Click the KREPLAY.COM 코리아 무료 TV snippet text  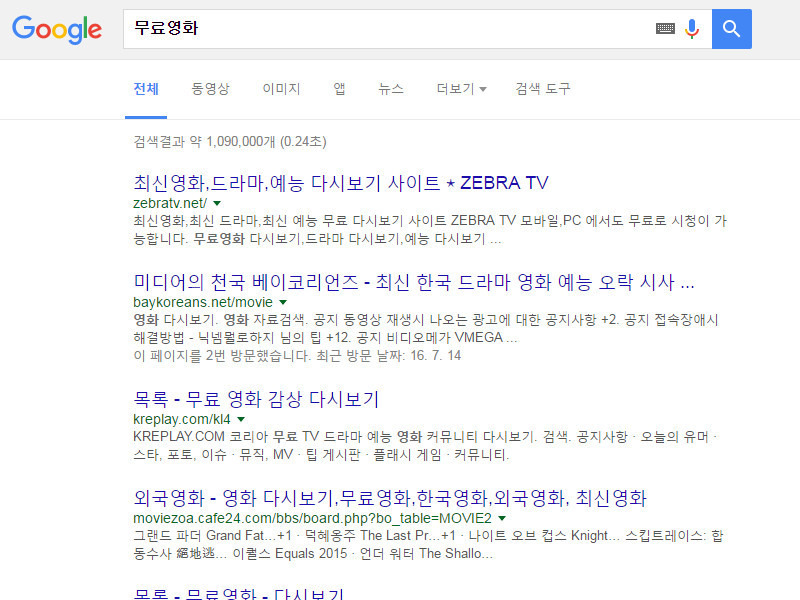tap(425, 445)
